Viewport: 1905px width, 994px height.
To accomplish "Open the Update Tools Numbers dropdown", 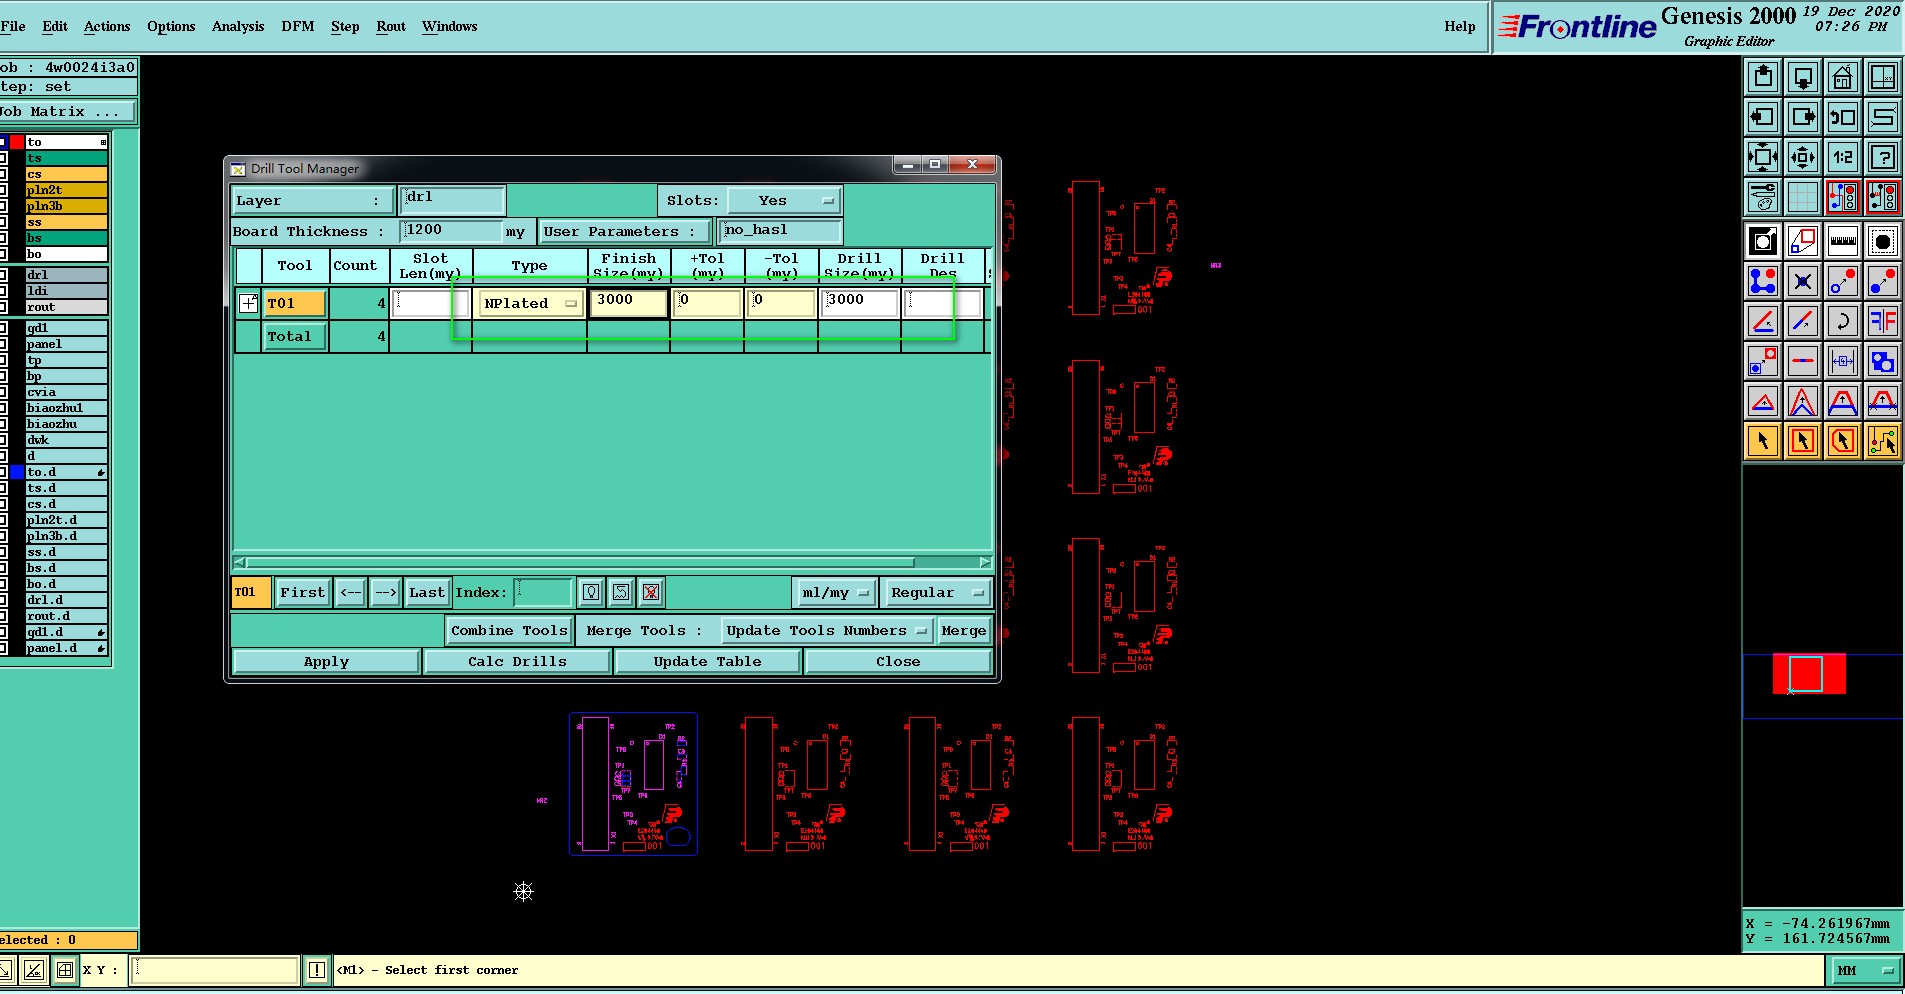I will [826, 631].
